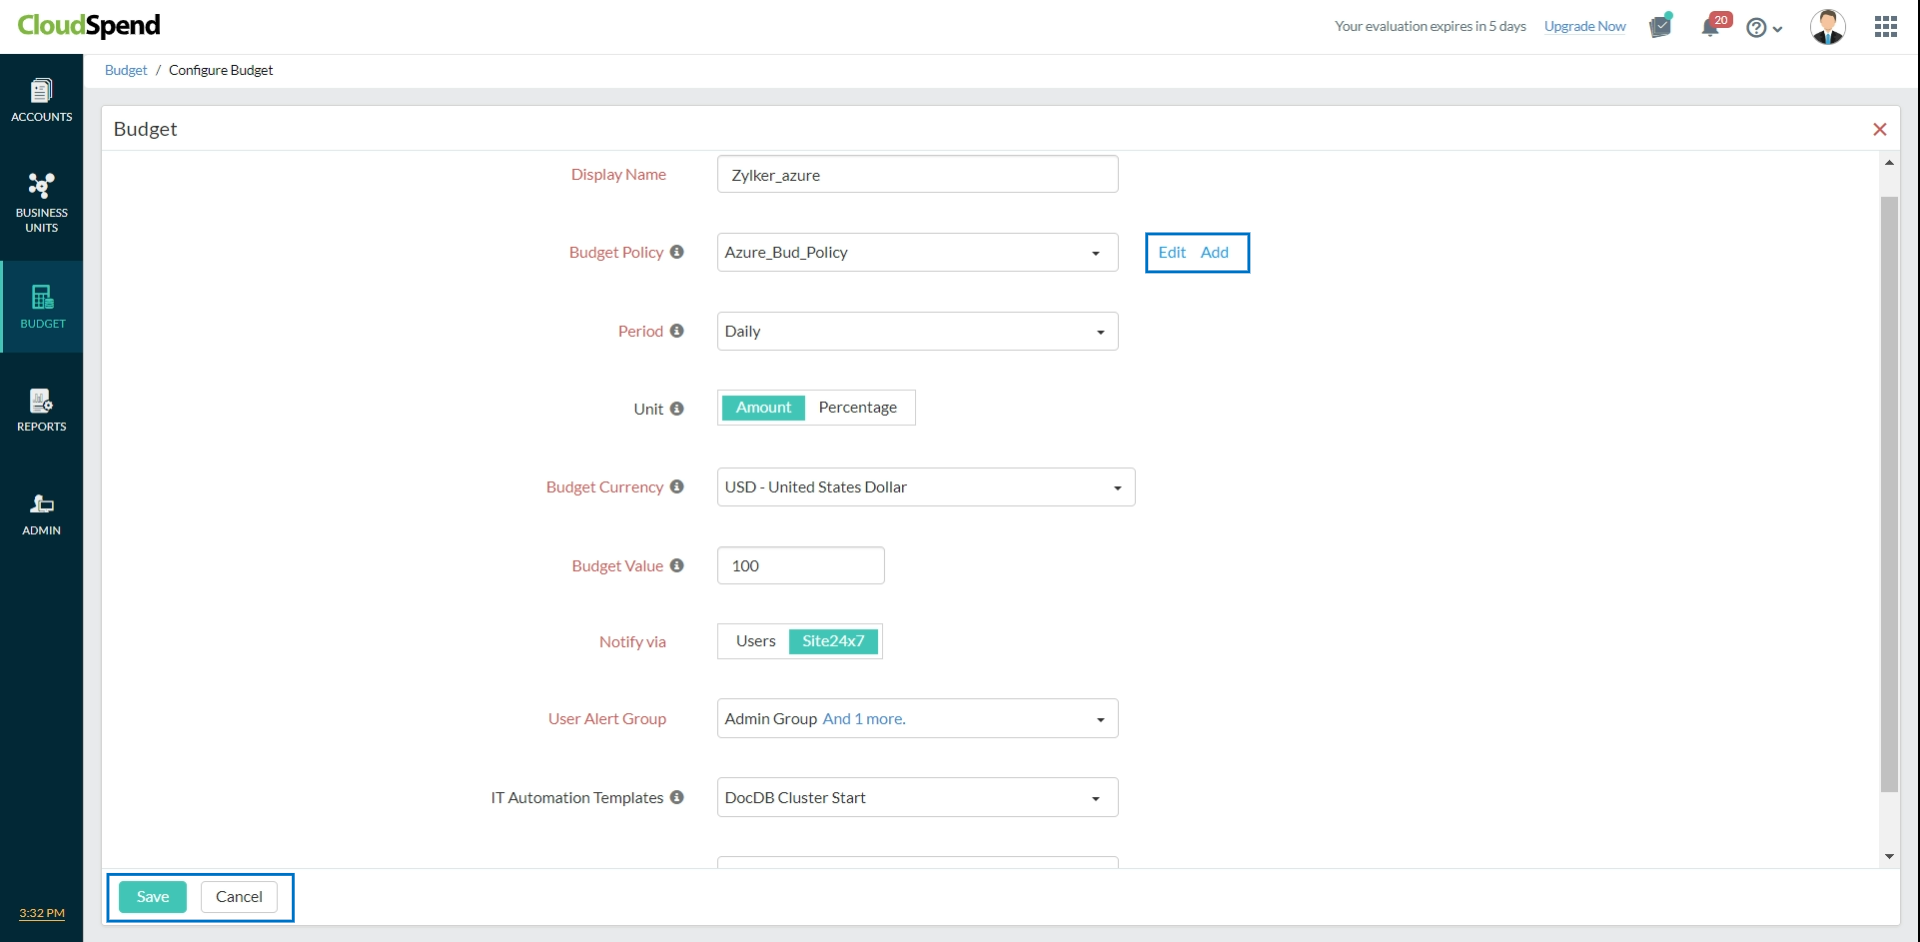Open the apps grid launcher
Viewport: 1920px width, 942px height.
pos(1885,27)
